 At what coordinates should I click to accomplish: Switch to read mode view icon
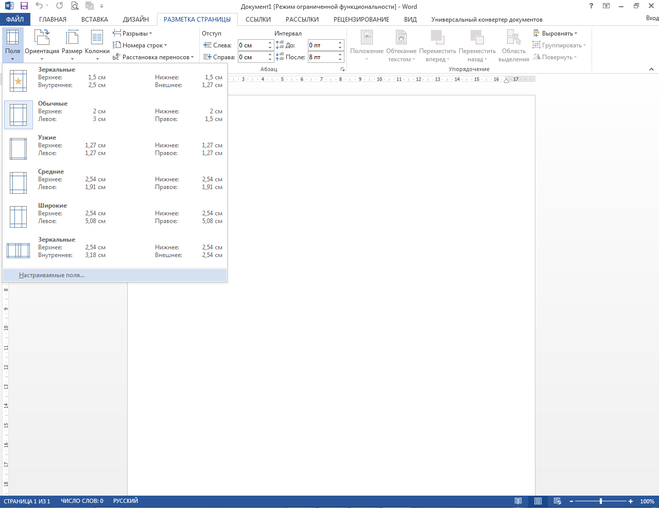pyautogui.click(x=518, y=501)
